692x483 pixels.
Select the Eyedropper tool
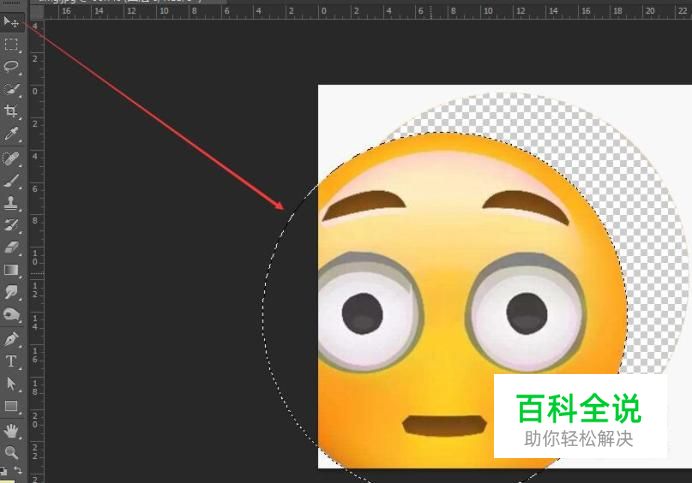11,134
